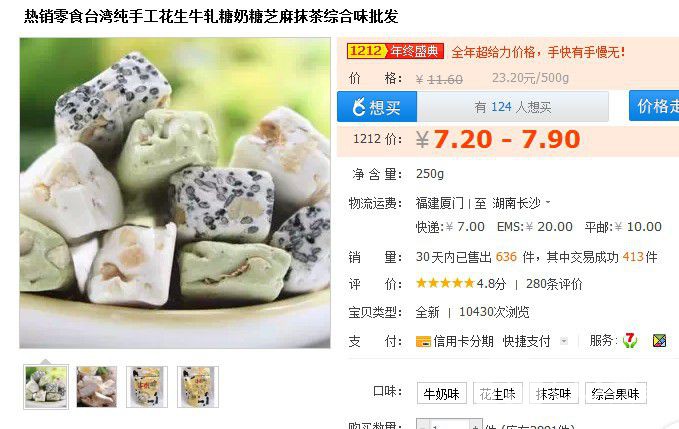Click the five-star rating icons
679x429 pixels.
click(x=445, y=284)
